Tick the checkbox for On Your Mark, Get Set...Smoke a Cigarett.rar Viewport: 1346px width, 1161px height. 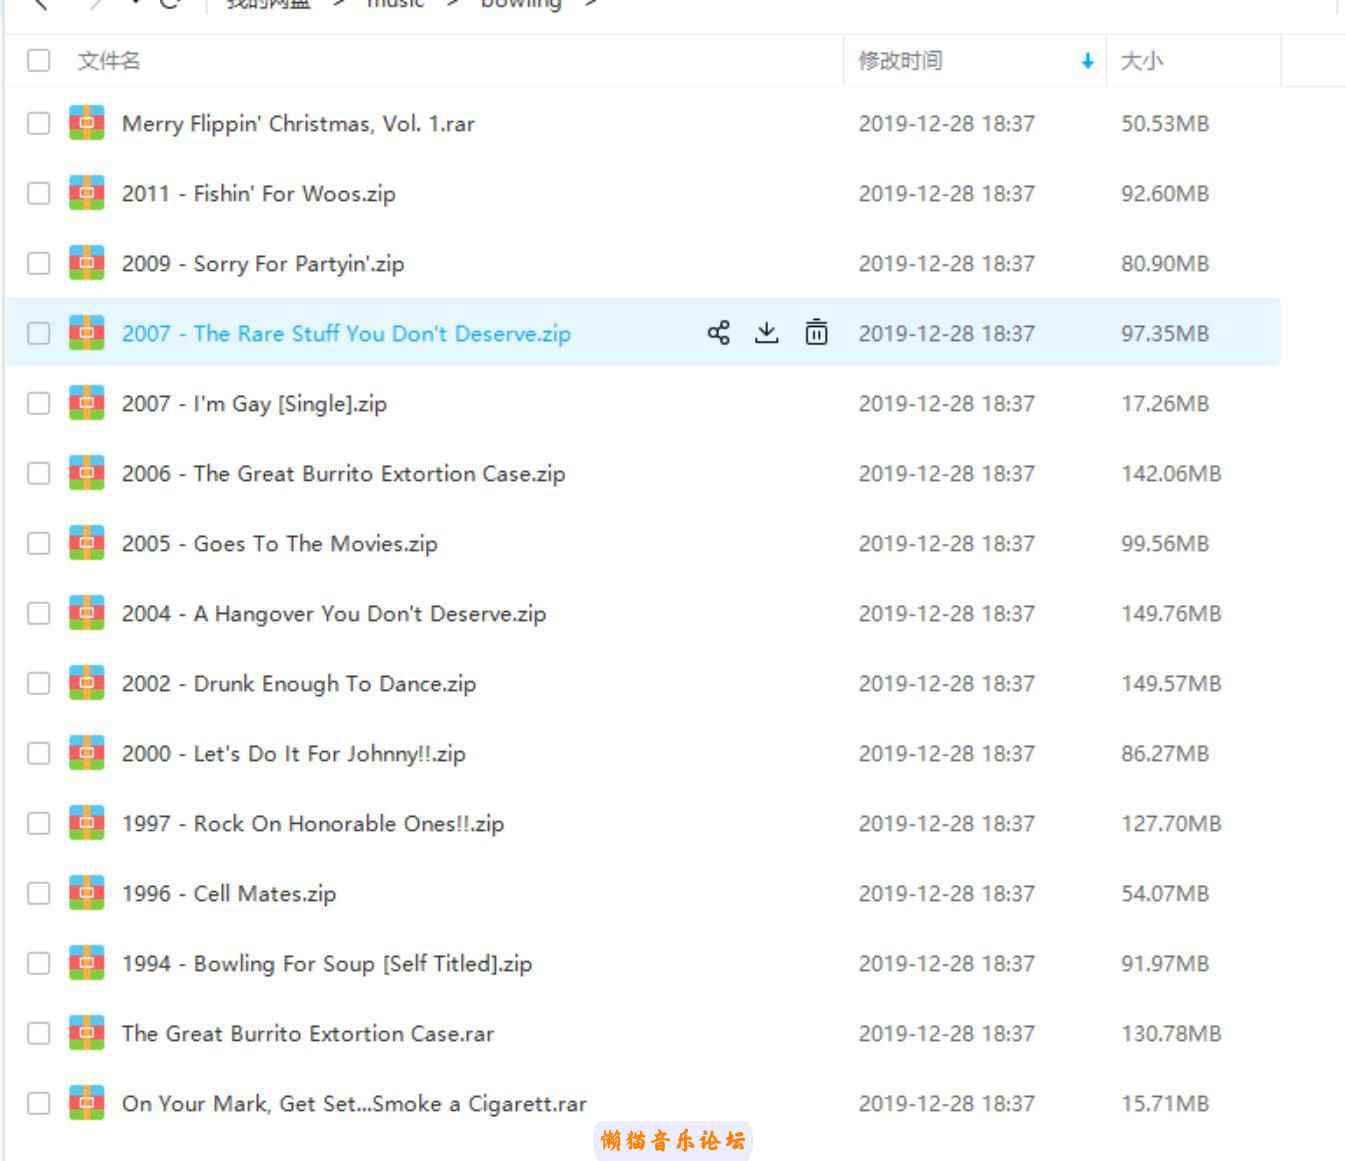(38, 1103)
